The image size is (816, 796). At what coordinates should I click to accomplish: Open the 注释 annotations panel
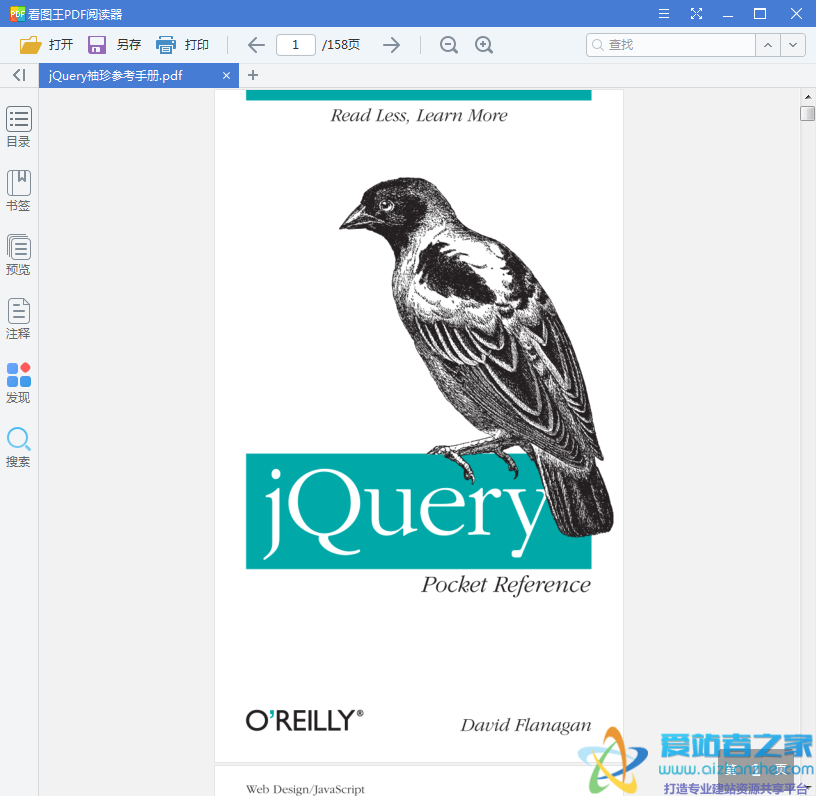click(x=18, y=319)
